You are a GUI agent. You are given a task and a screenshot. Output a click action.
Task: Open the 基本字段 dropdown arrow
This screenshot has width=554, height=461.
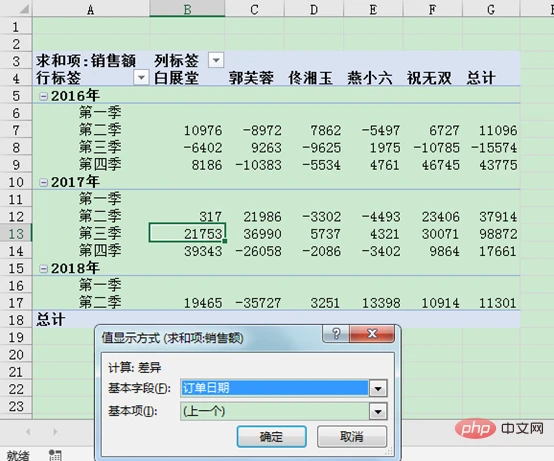click(x=378, y=389)
